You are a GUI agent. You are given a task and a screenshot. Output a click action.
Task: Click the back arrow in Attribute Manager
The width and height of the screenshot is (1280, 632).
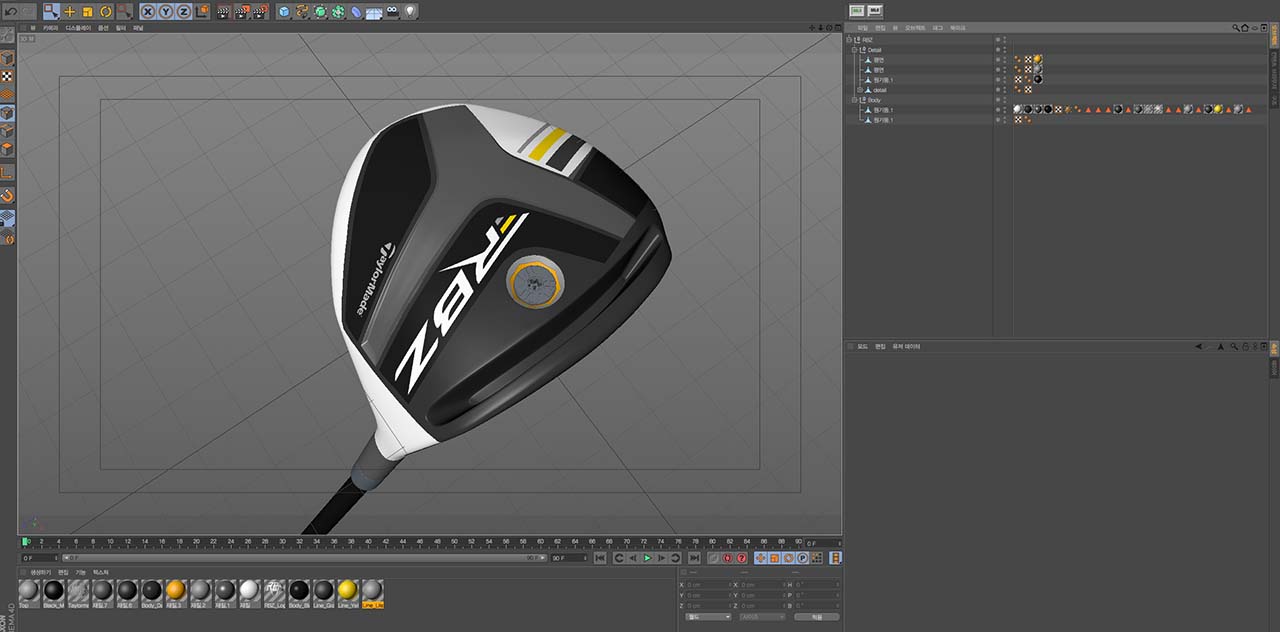[1199, 346]
